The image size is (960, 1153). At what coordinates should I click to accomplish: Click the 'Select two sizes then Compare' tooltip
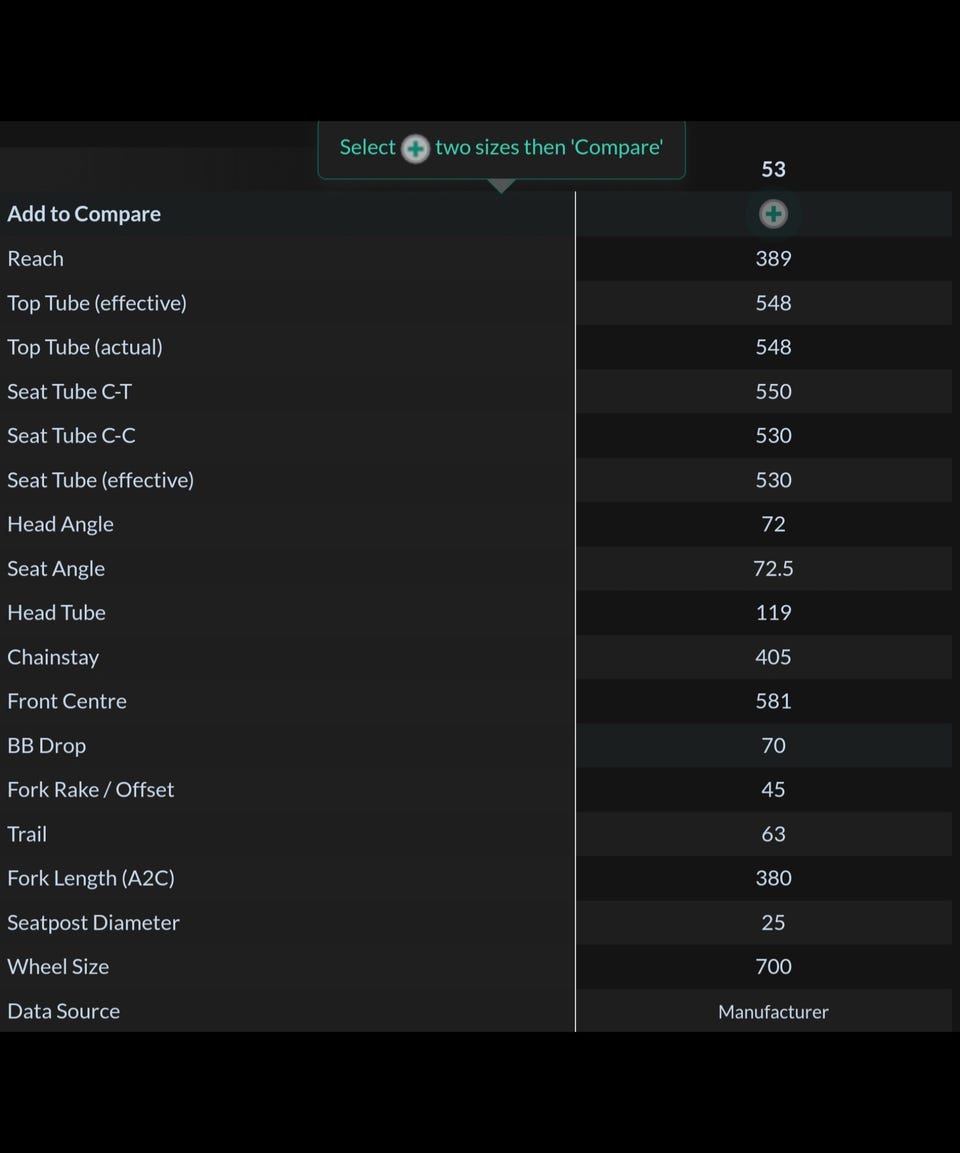point(501,148)
